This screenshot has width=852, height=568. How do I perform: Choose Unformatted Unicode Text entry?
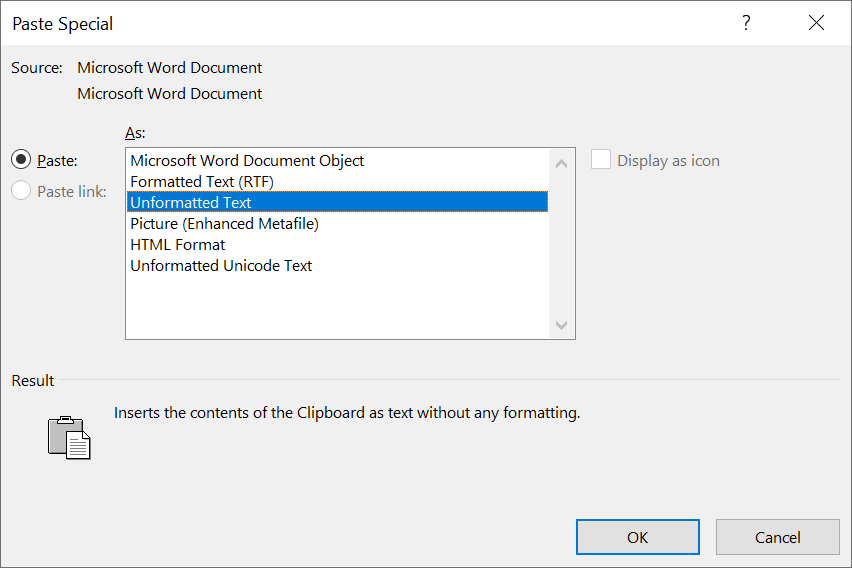(x=337, y=266)
